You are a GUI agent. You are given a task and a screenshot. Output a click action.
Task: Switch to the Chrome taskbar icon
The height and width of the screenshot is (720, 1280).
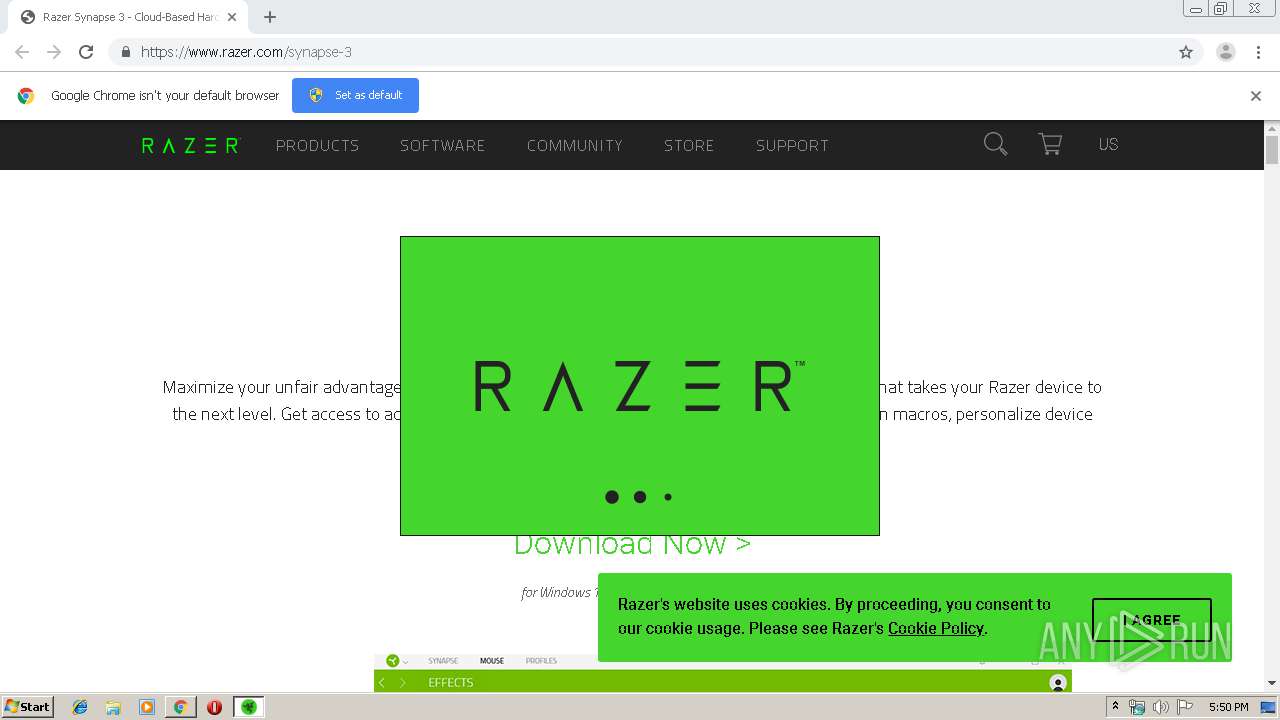tap(180, 707)
